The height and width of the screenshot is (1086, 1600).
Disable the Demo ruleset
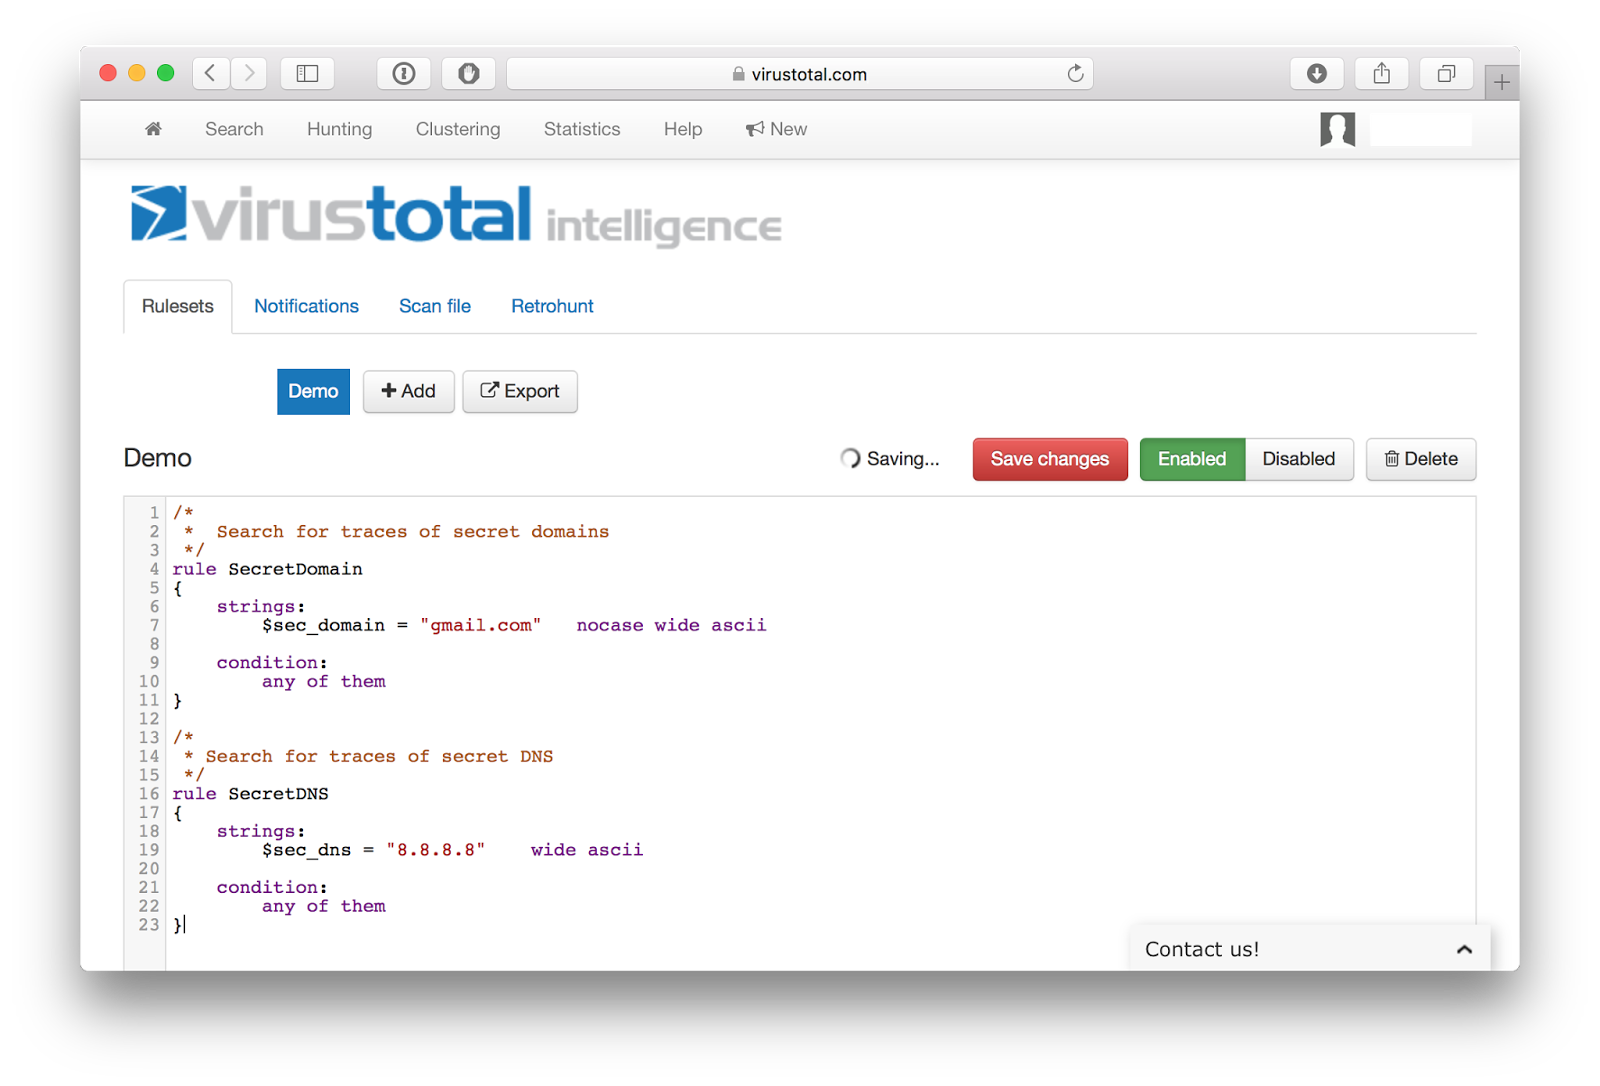(1299, 459)
